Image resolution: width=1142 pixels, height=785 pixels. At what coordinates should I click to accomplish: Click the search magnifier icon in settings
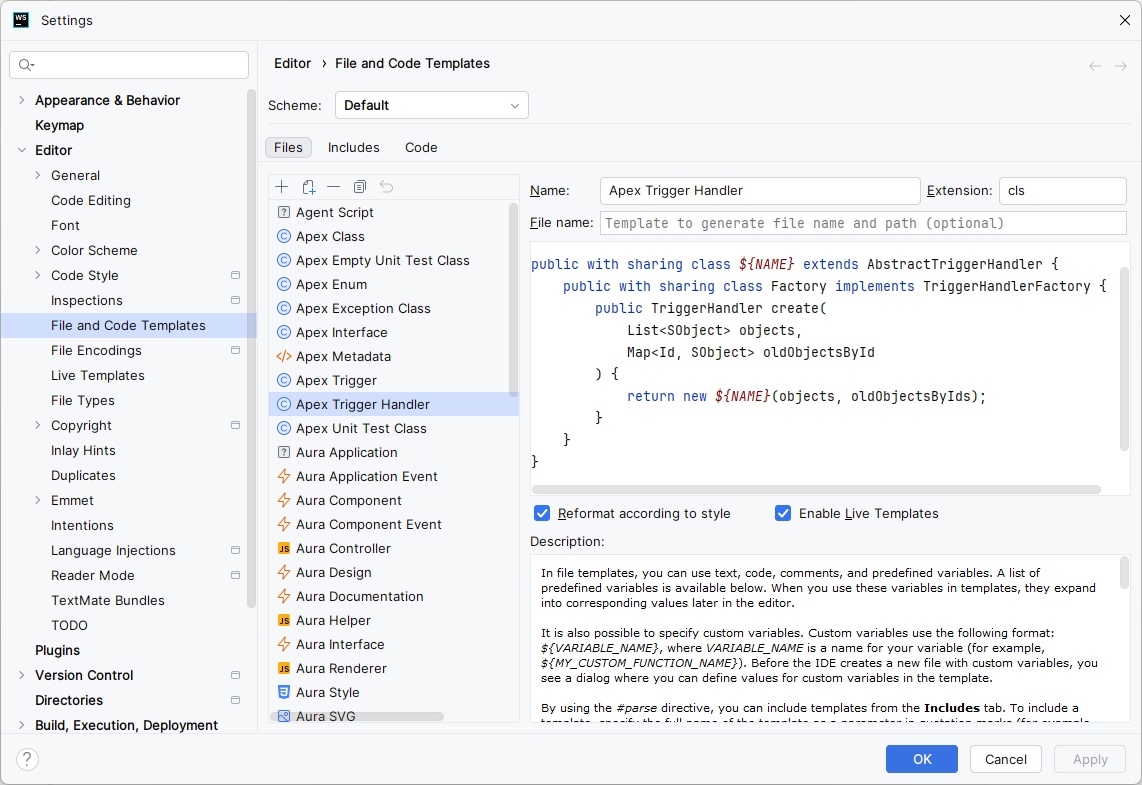click(x=26, y=65)
